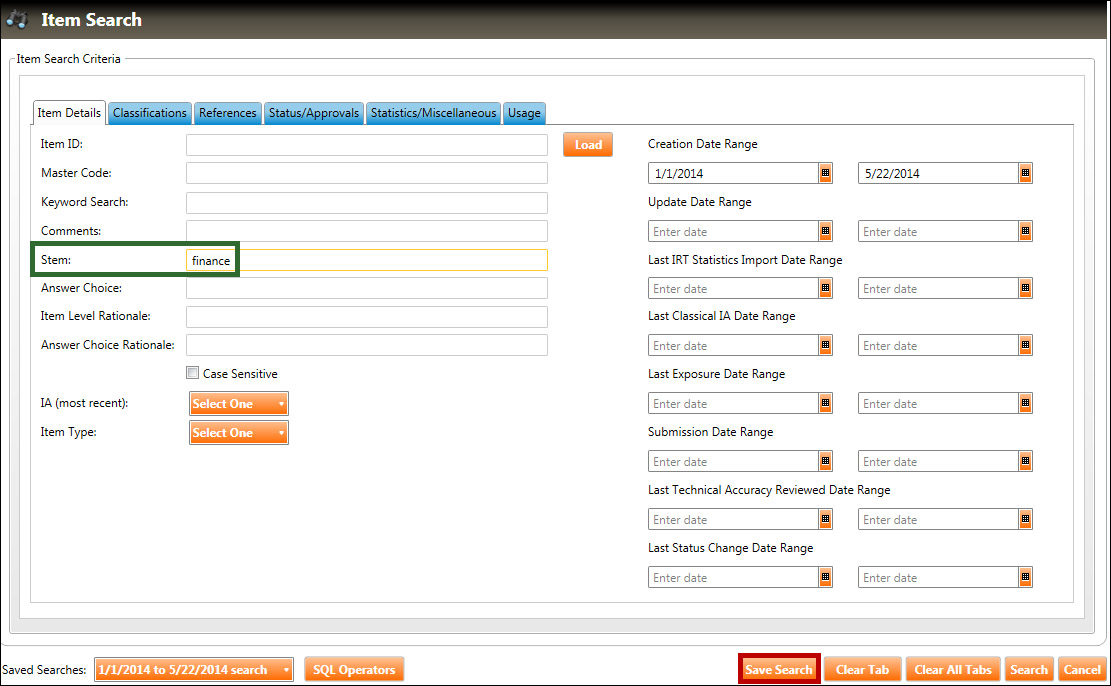Open calendar for Creation Date end field
1111x686 pixels.
[1025, 174]
